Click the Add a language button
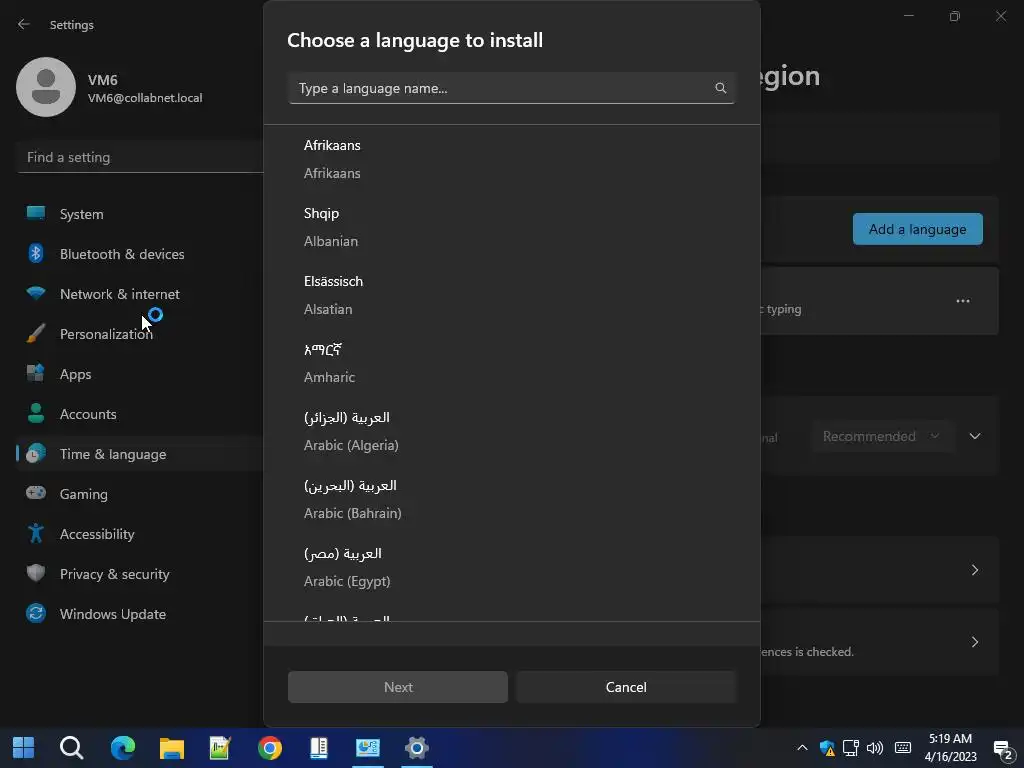The image size is (1024, 768). tap(917, 229)
